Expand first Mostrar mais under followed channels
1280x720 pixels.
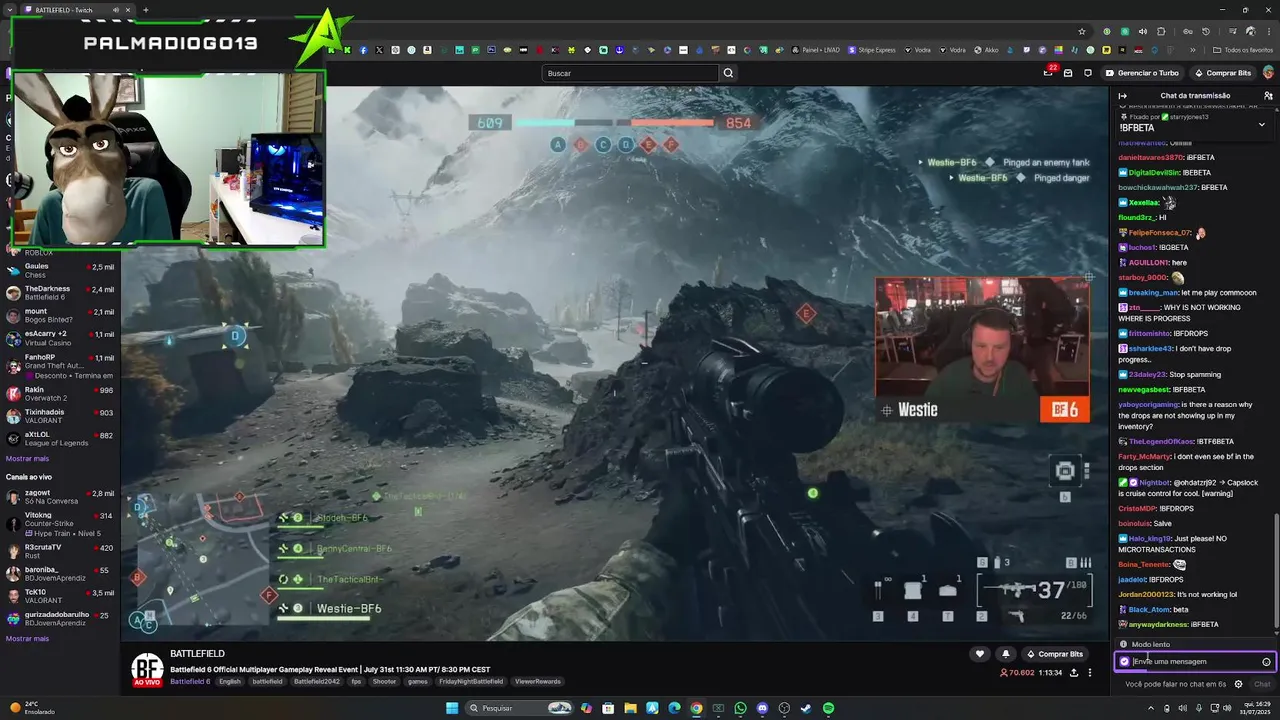point(27,458)
